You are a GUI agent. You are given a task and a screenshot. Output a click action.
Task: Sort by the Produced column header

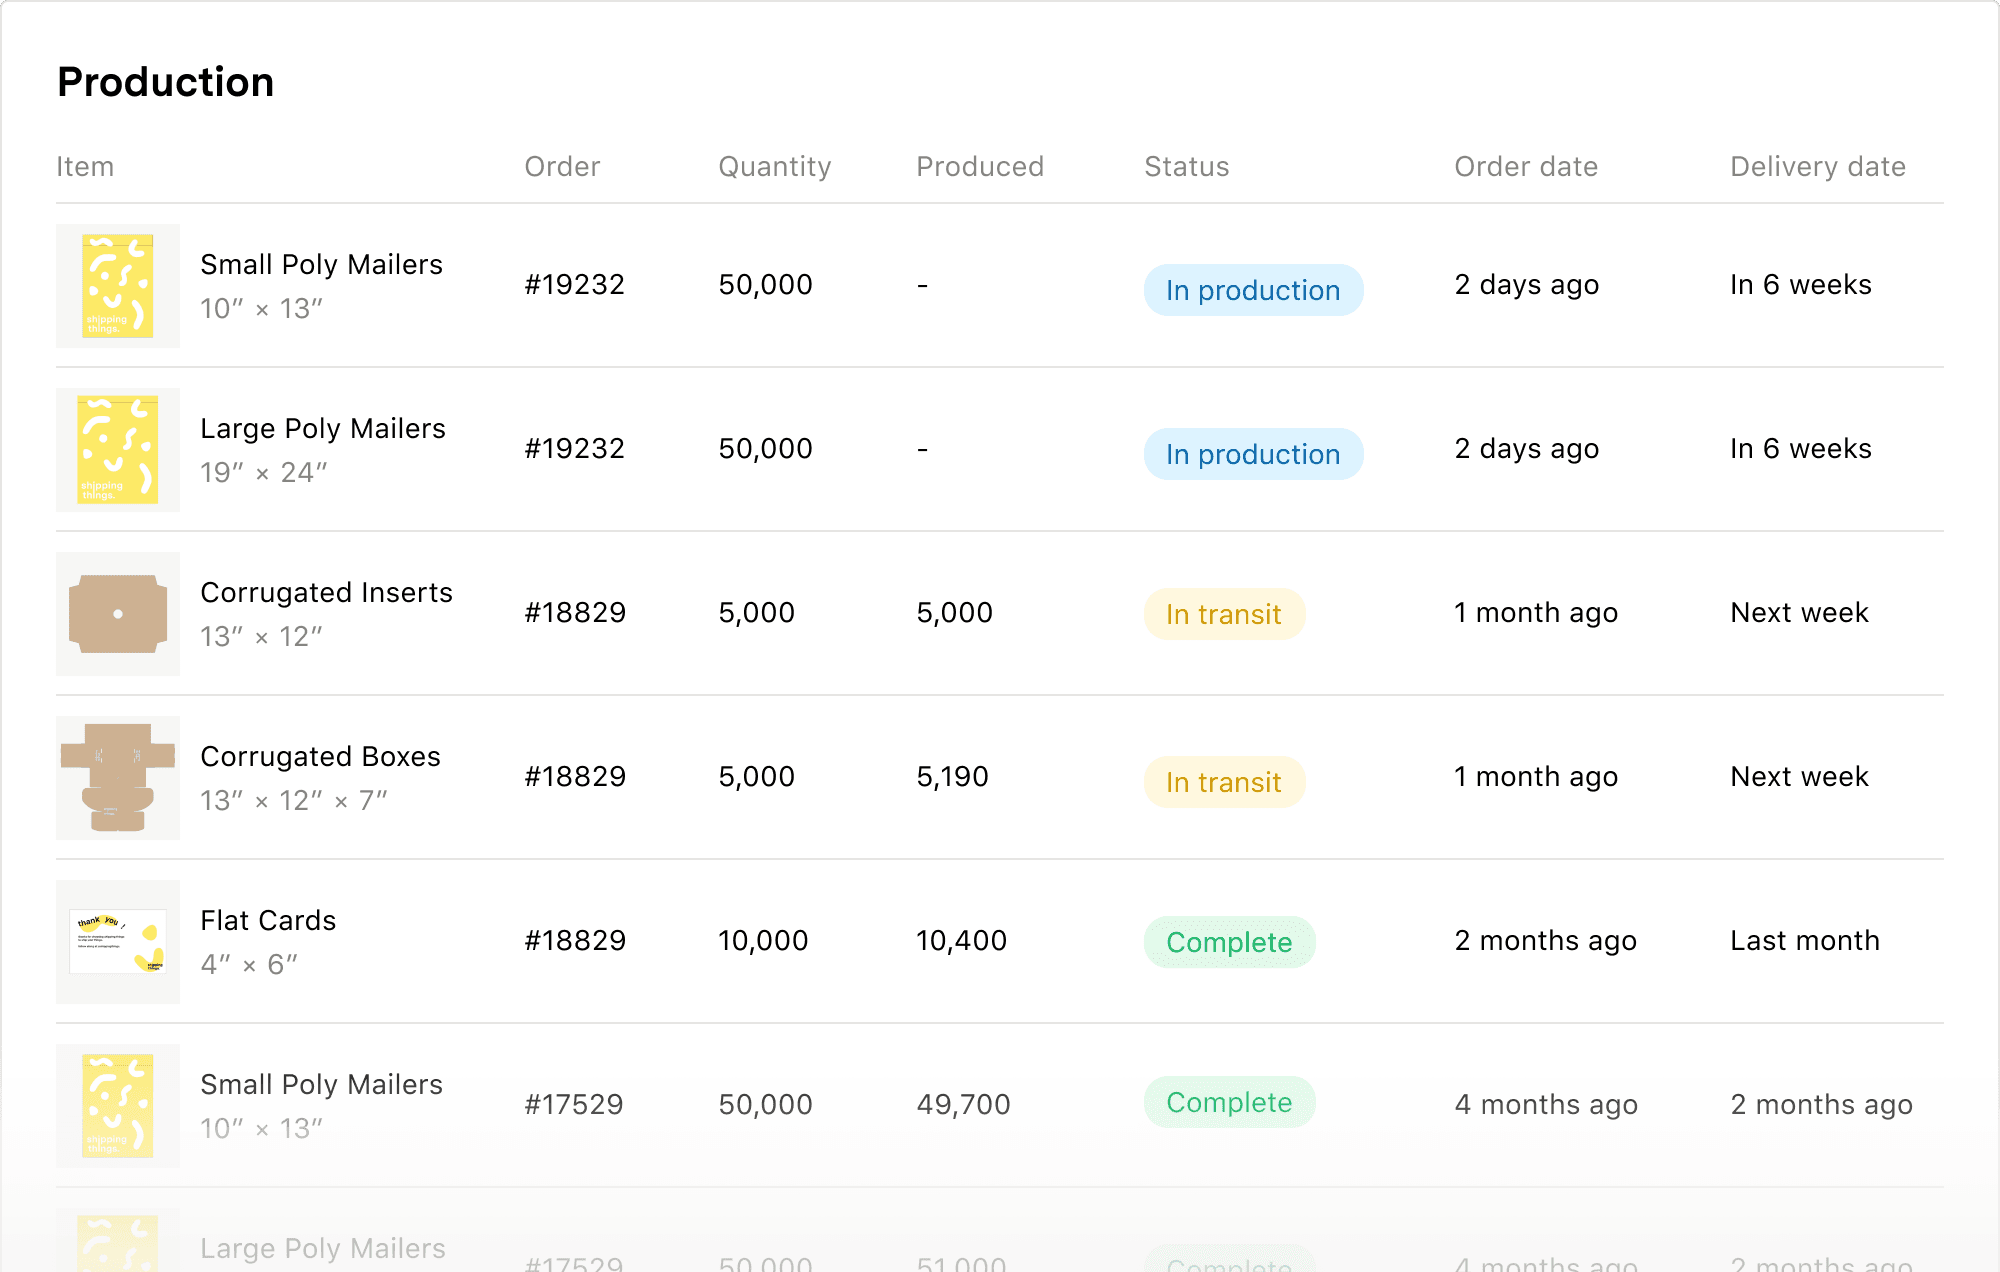pos(980,166)
